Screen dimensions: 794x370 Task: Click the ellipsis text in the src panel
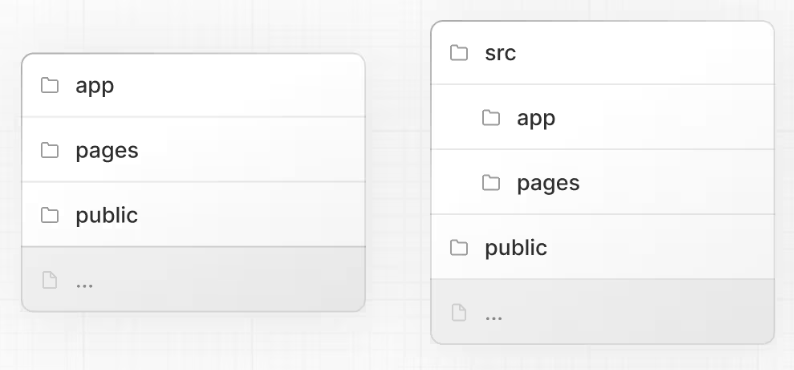pyautogui.click(x=494, y=317)
